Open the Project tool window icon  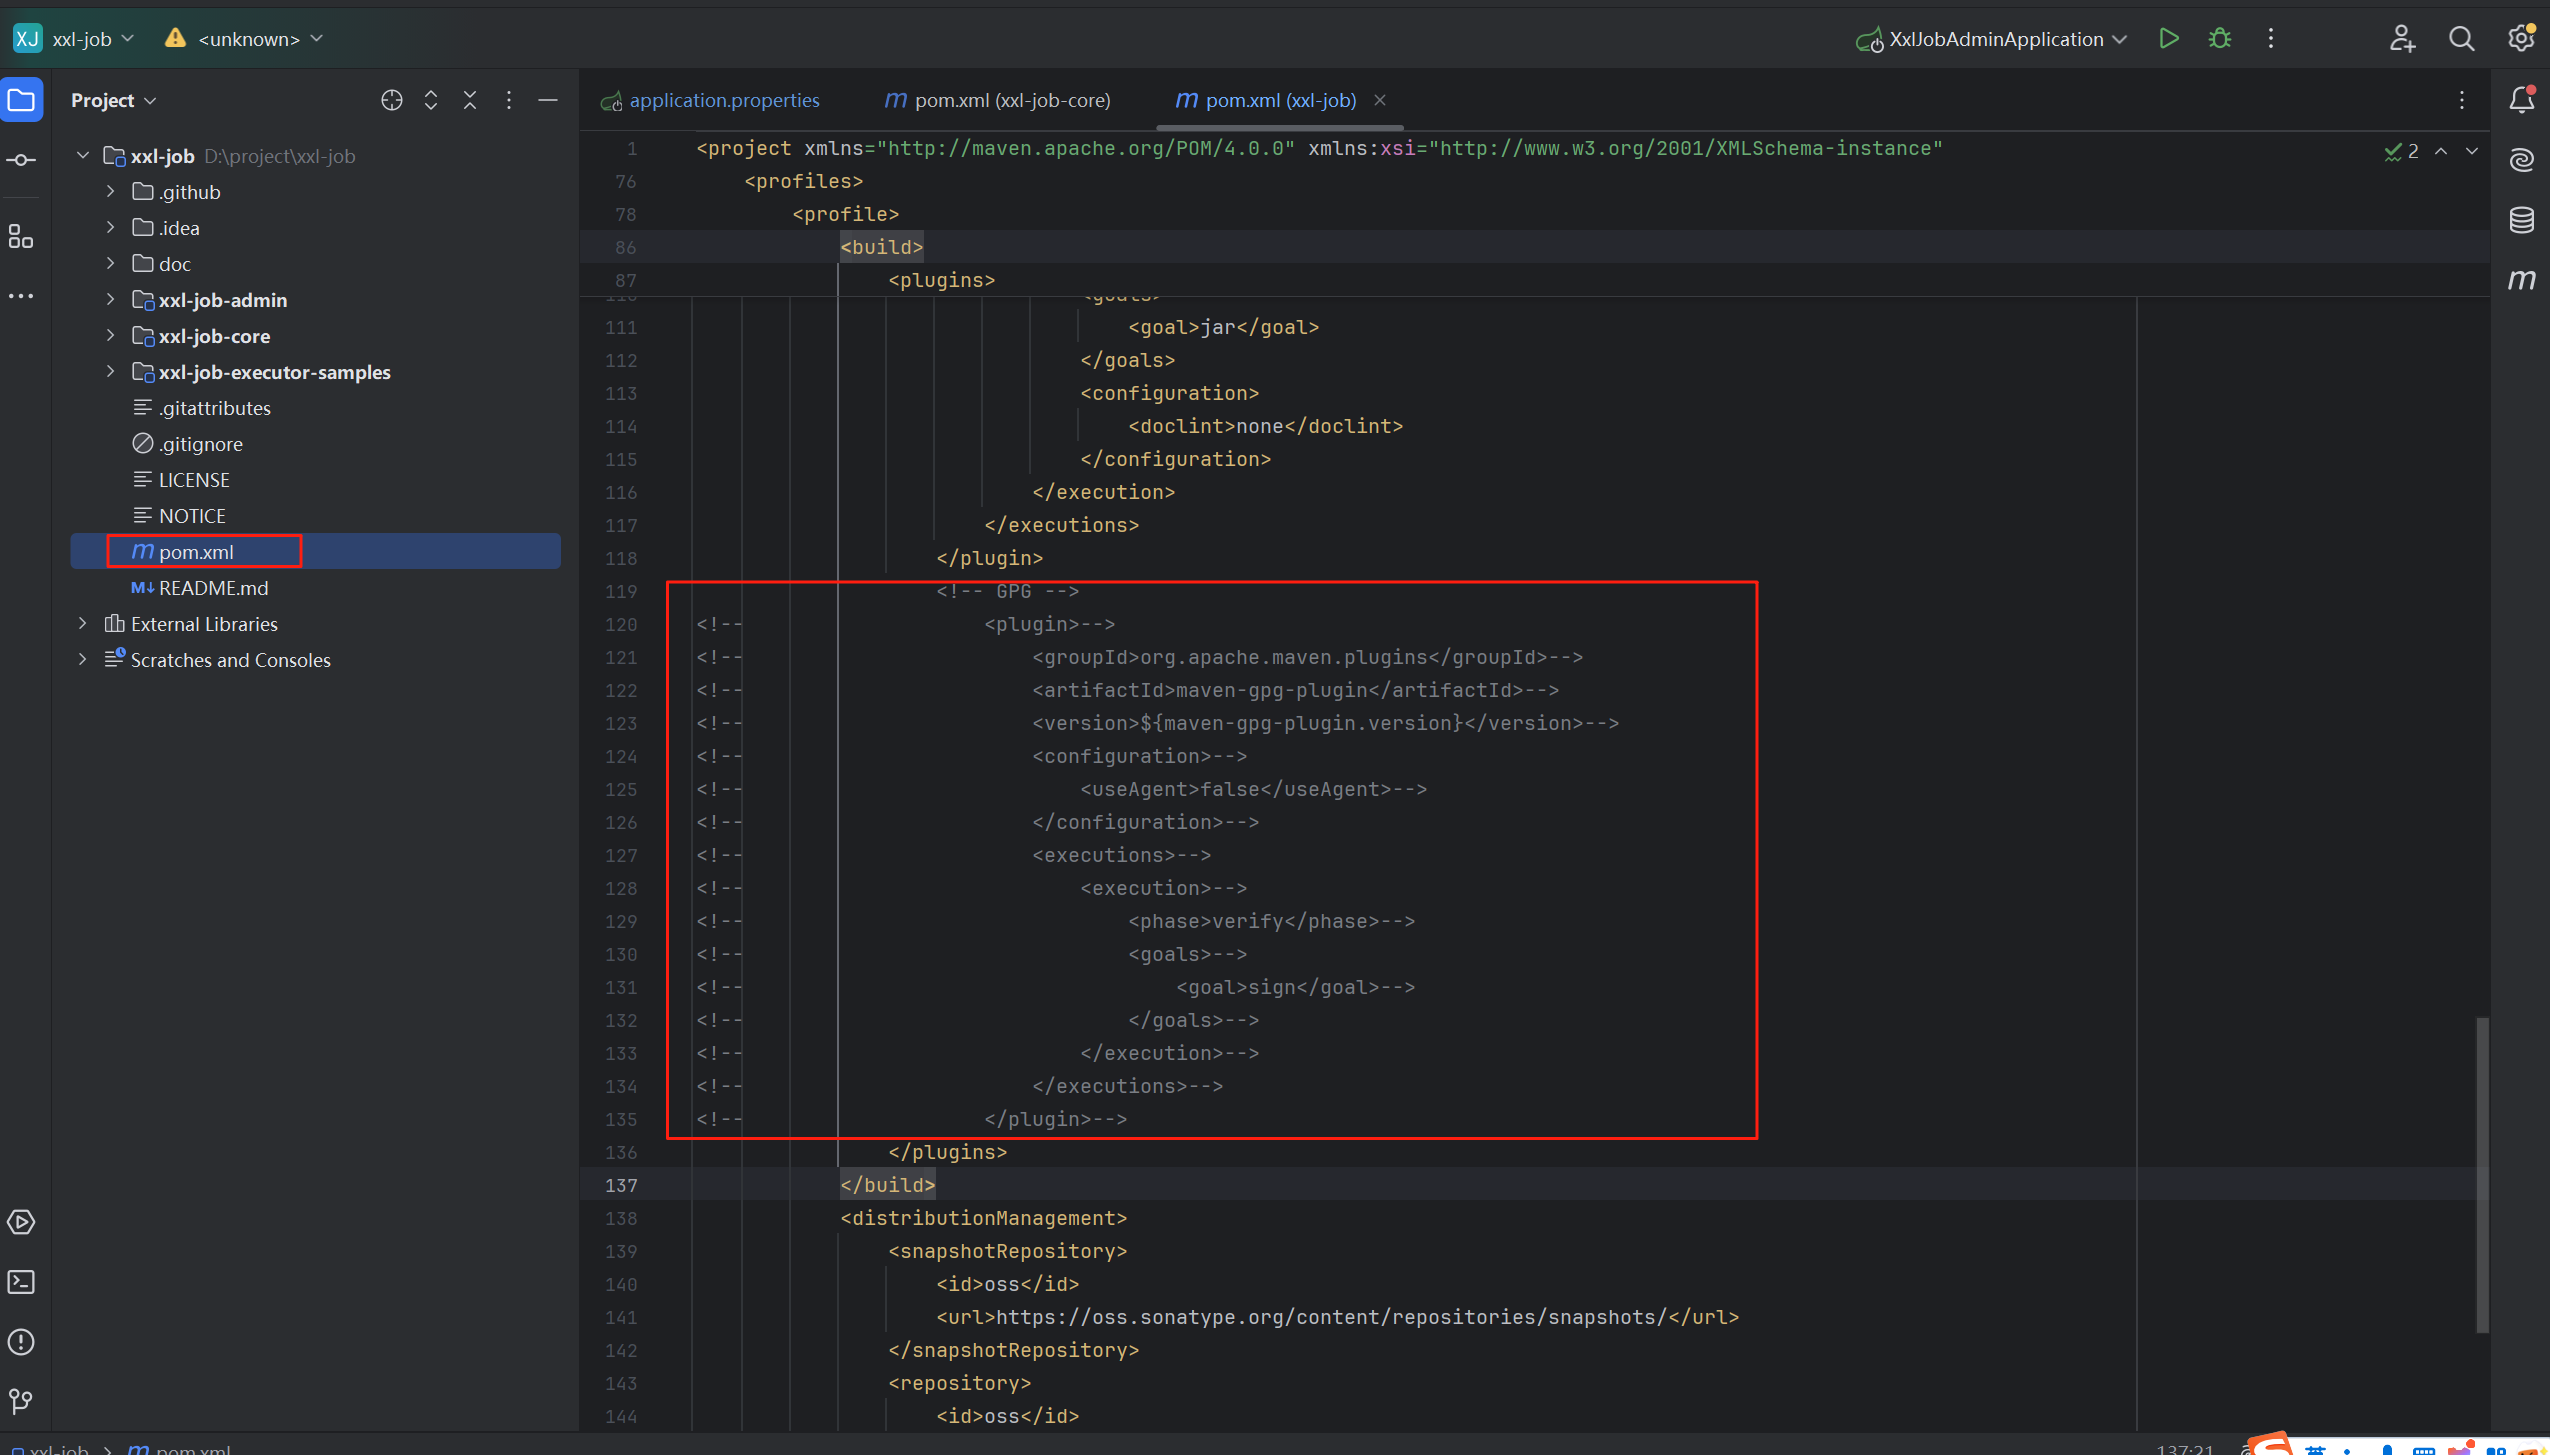tap(21, 100)
